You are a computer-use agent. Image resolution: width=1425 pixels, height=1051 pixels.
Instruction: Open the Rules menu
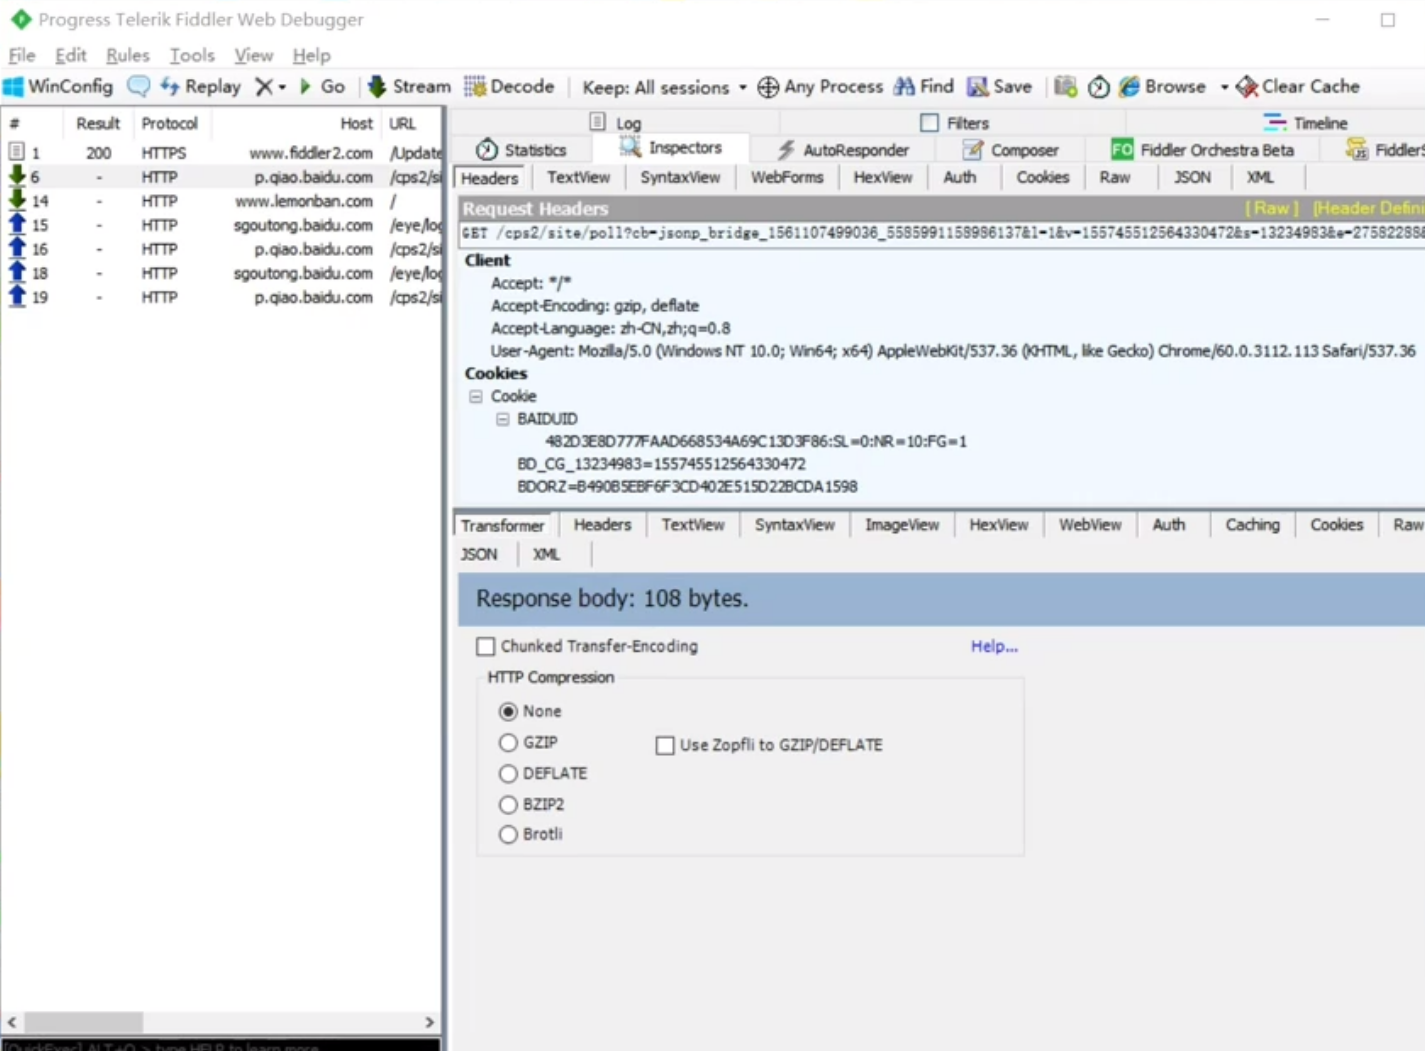pyautogui.click(x=128, y=55)
